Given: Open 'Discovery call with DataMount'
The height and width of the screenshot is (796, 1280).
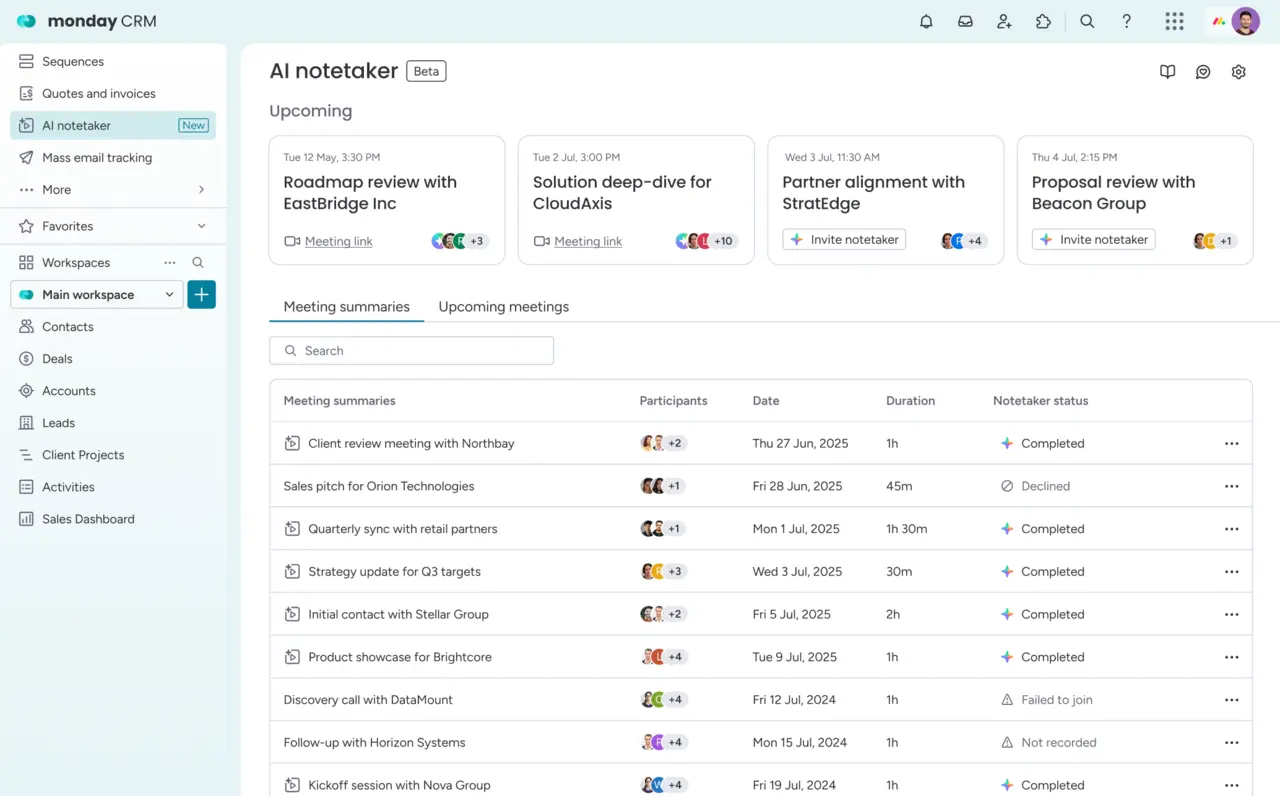Looking at the screenshot, I should click(x=368, y=700).
